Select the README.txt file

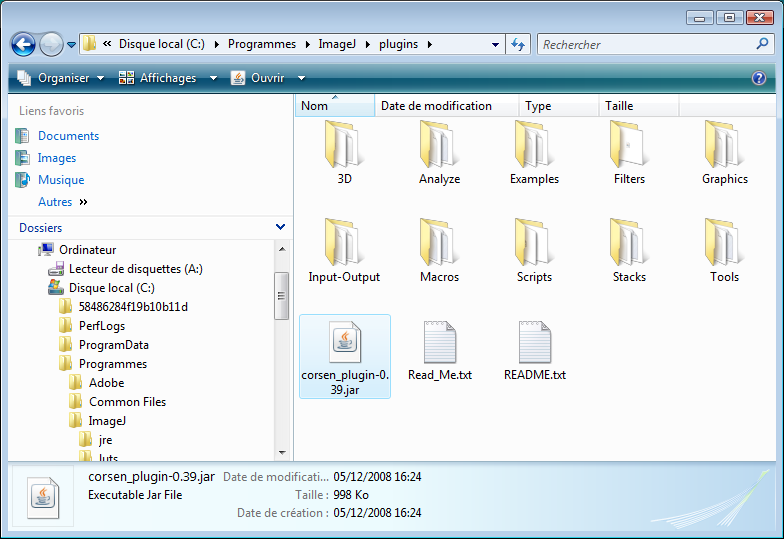pos(534,350)
